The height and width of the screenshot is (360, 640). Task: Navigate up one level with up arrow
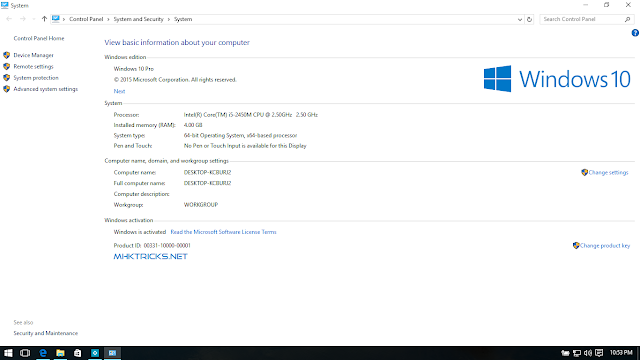tap(44, 19)
